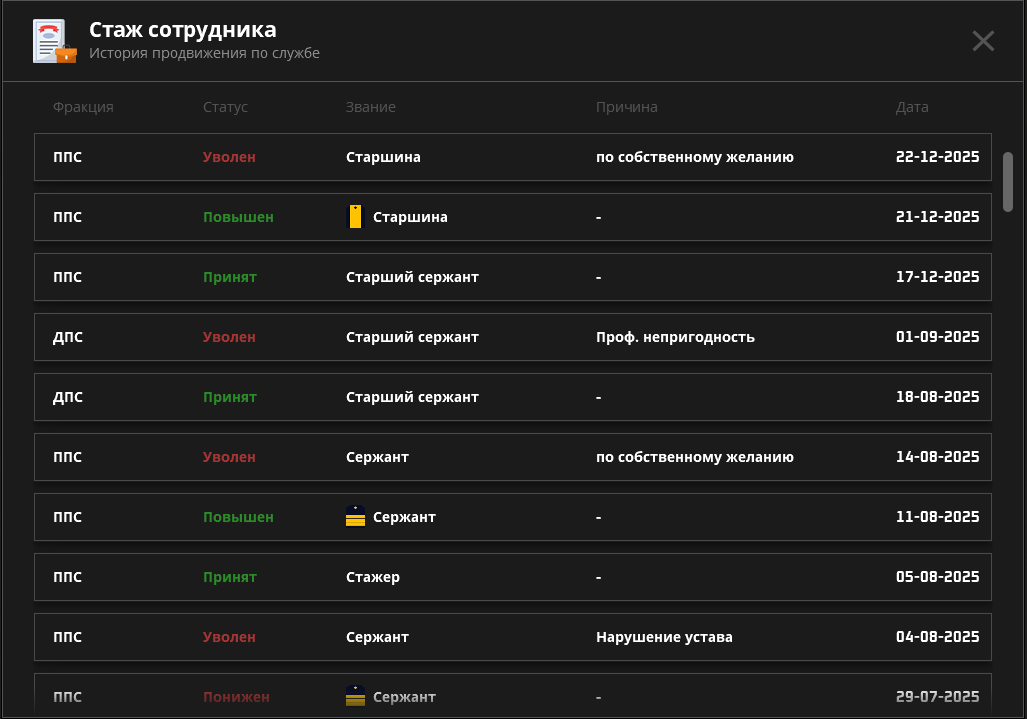Viewport: 1027px width, 719px height.
Task: Click the employee record icon in header
Action: [x=54, y=41]
